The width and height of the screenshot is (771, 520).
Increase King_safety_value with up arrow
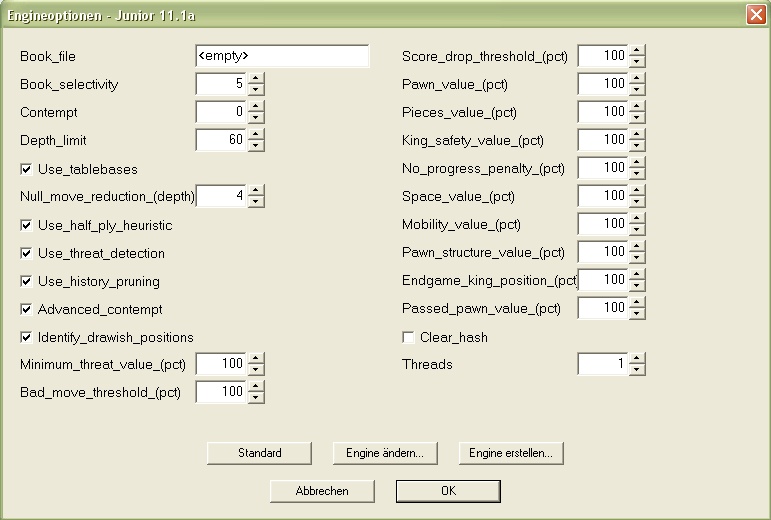[637, 134]
